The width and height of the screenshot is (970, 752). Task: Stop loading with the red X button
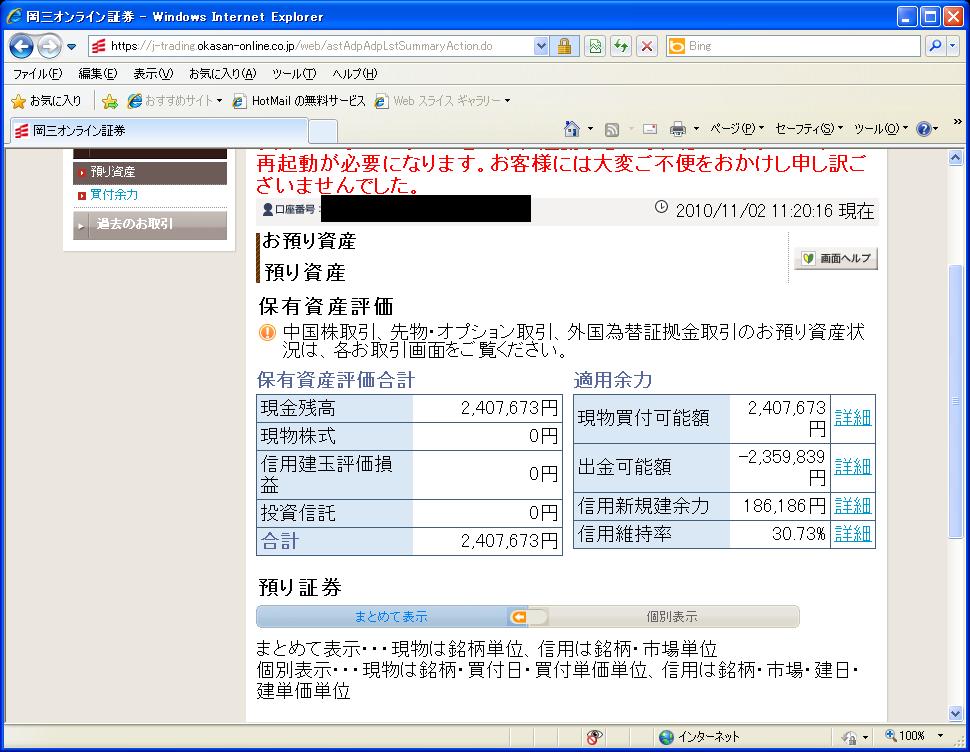pyautogui.click(x=647, y=46)
